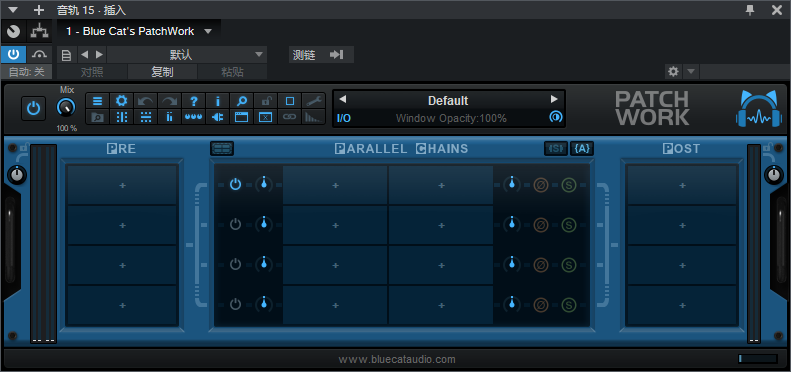Click the pin window icon
791x372 pixels.
pyautogui.click(x=751, y=9)
